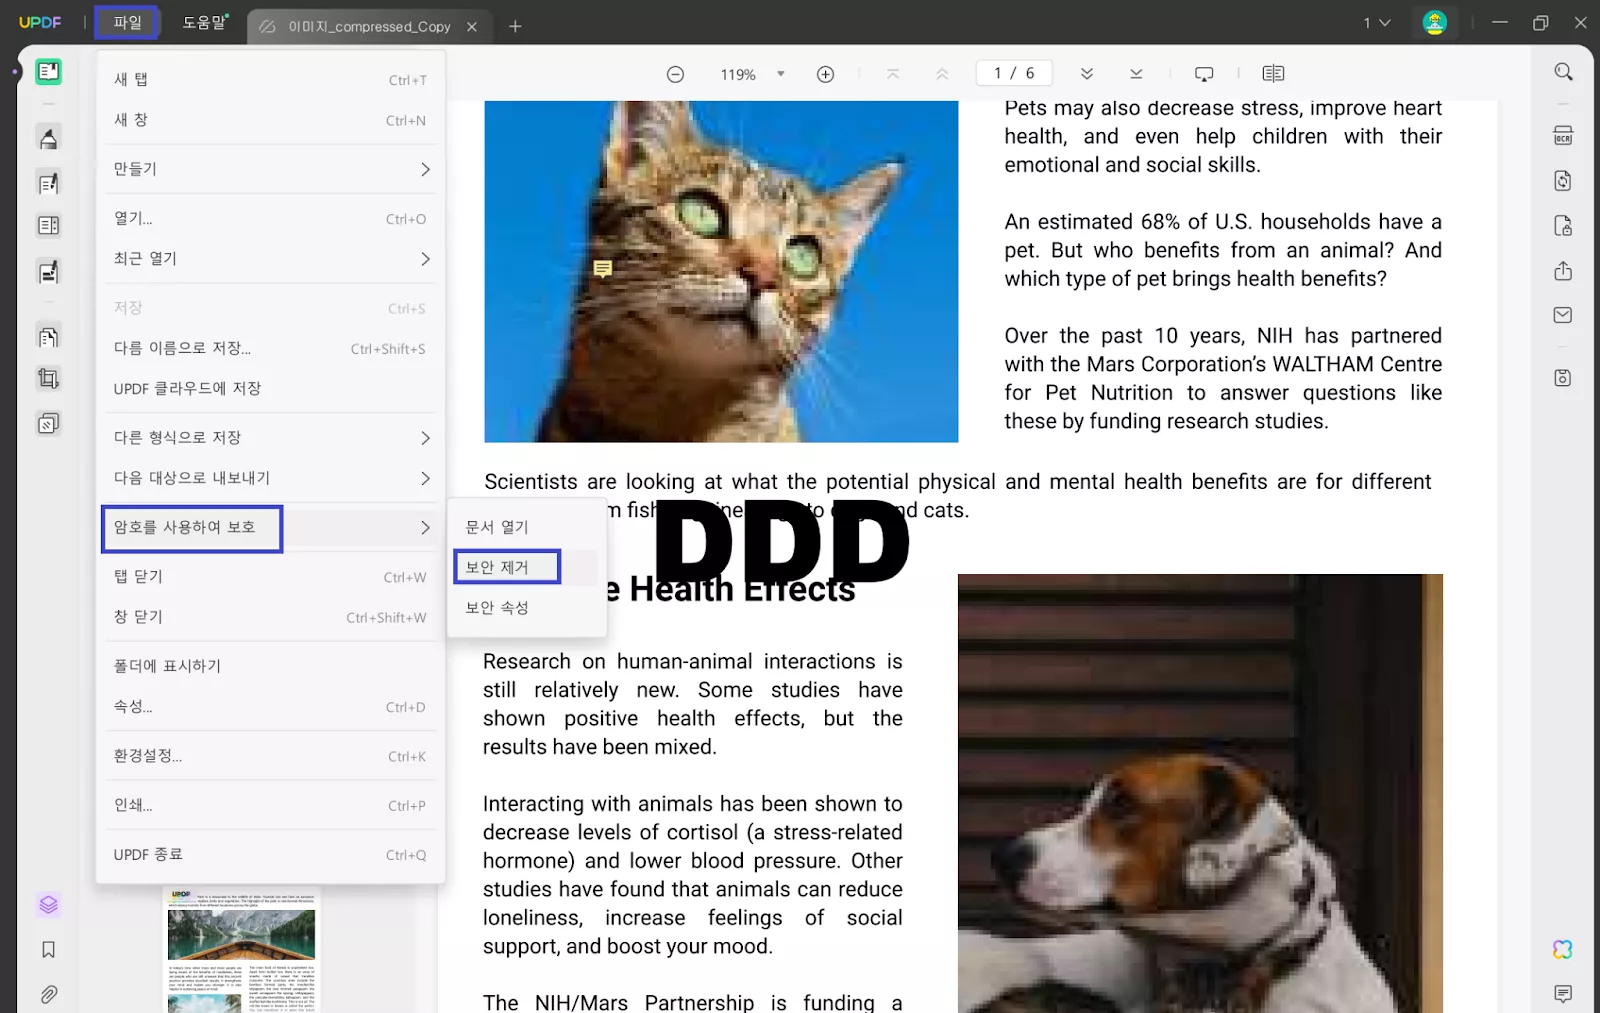Select 폴더에 표시하기 entry
This screenshot has width=1600, height=1013.
[271, 666]
